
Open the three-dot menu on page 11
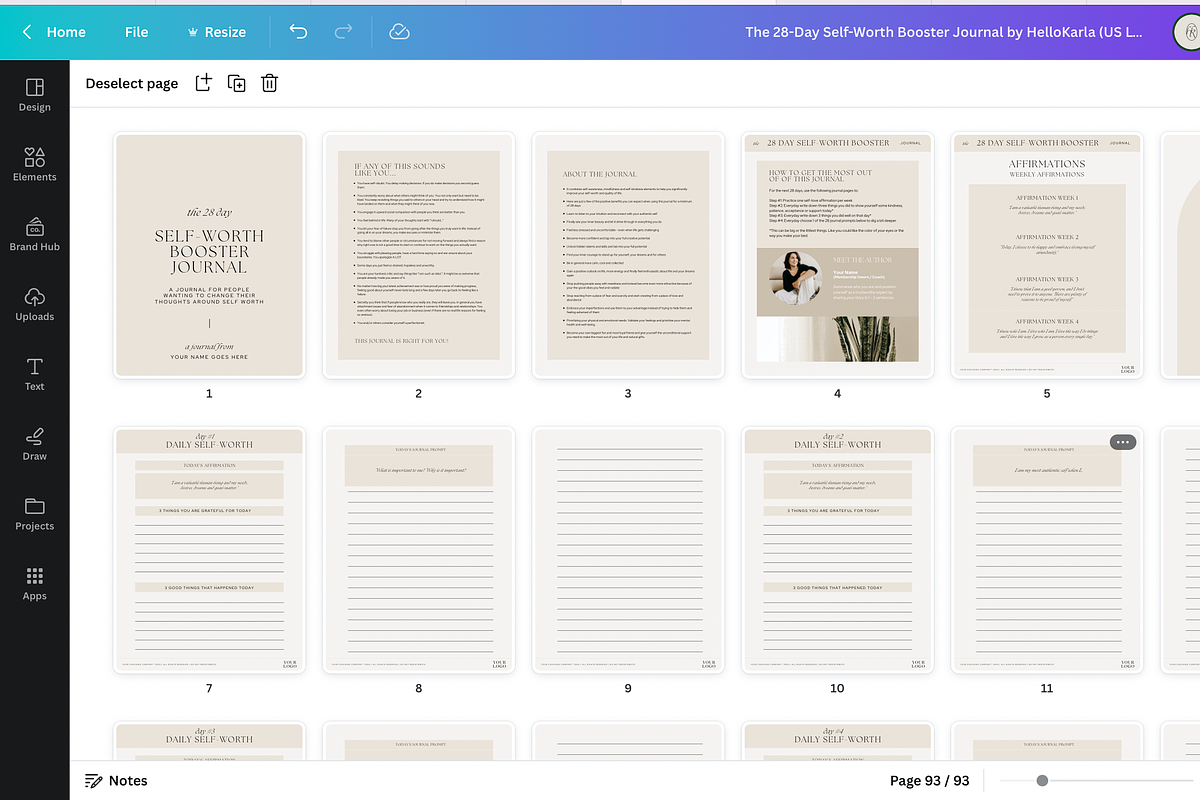pyautogui.click(x=1122, y=442)
